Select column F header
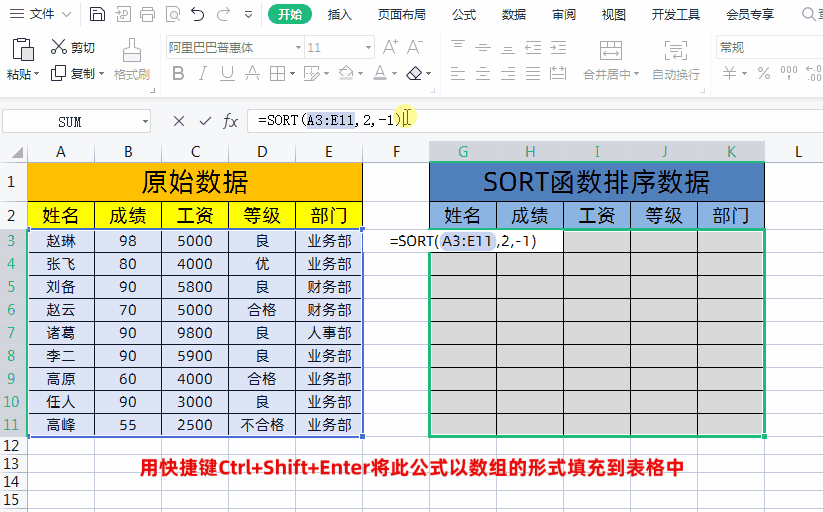823x512 pixels. tap(396, 152)
